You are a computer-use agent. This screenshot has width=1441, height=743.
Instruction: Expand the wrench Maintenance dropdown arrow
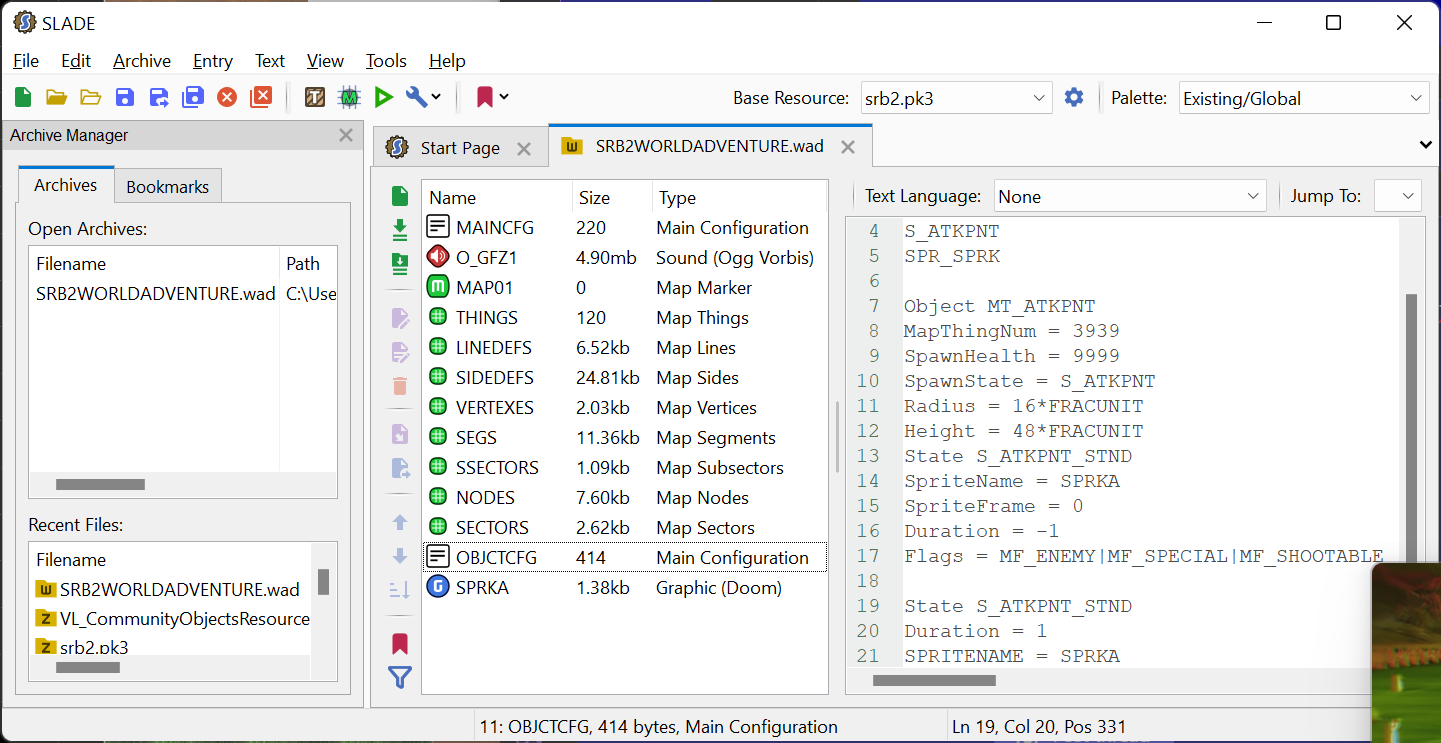pyautogui.click(x=436, y=97)
